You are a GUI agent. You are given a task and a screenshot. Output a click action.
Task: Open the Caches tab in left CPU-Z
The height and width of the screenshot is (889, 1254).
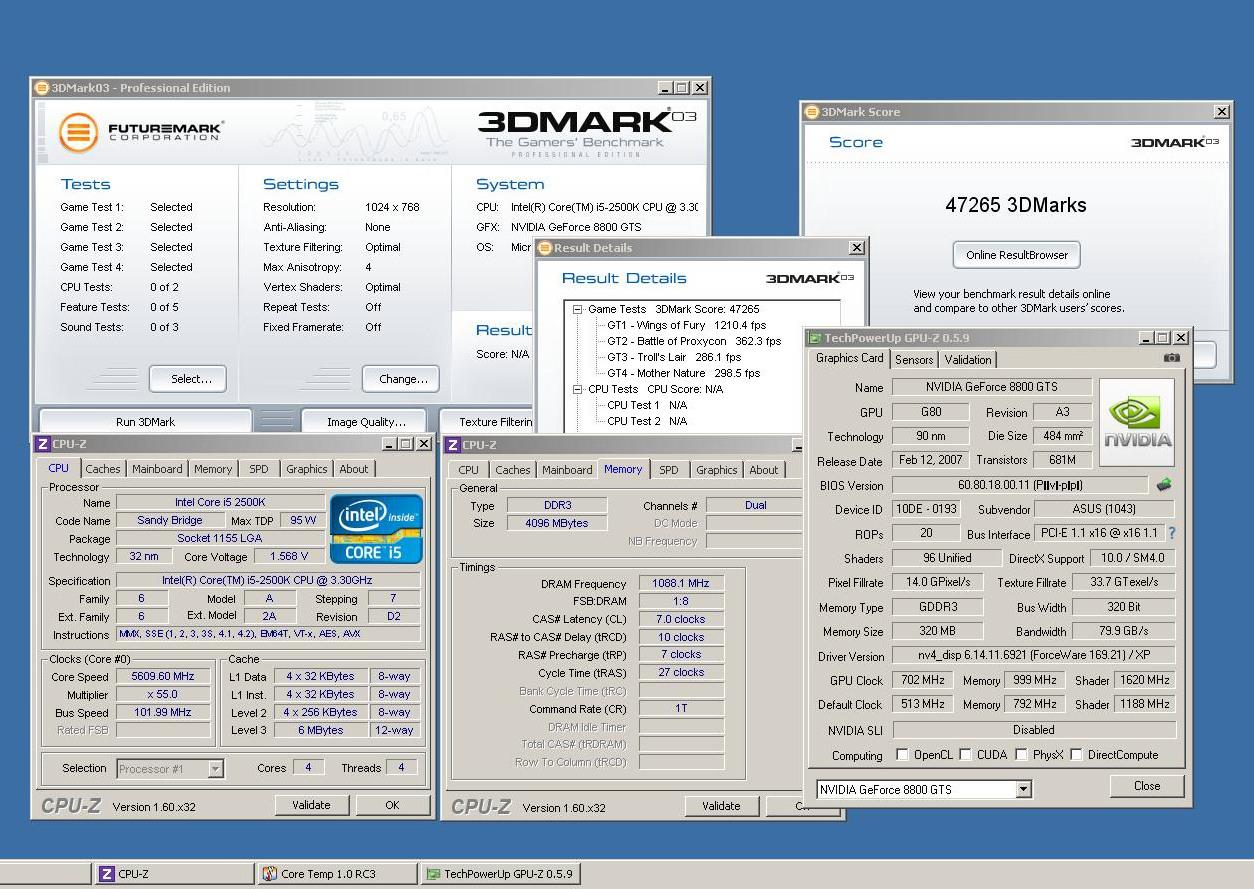(102, 469)
